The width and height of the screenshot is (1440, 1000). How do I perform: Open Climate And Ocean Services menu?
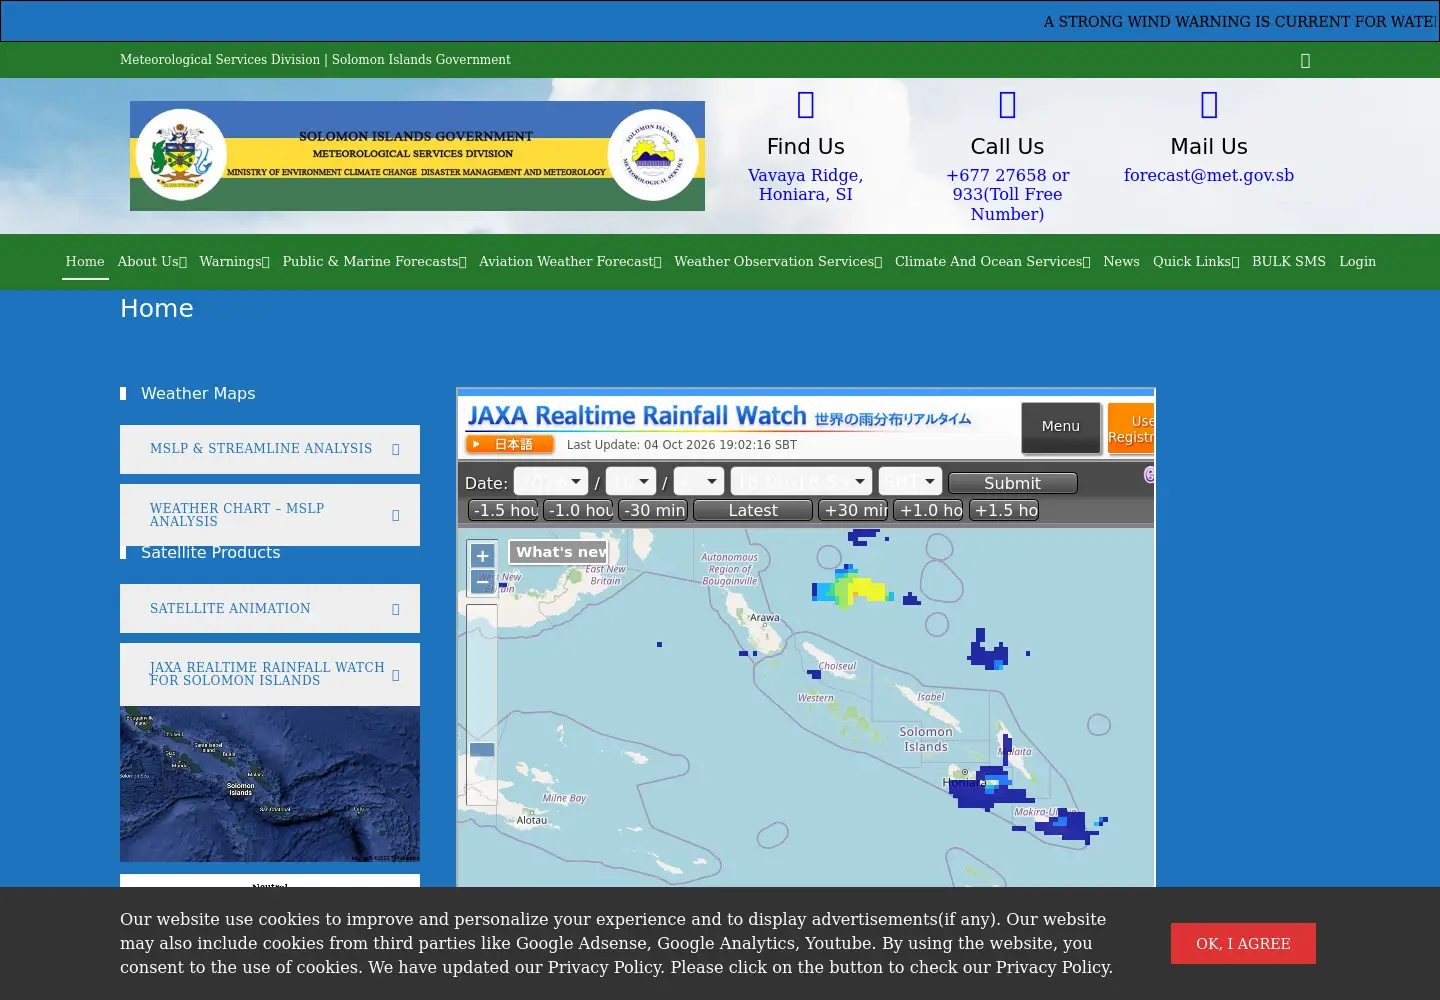coord(993,262)
